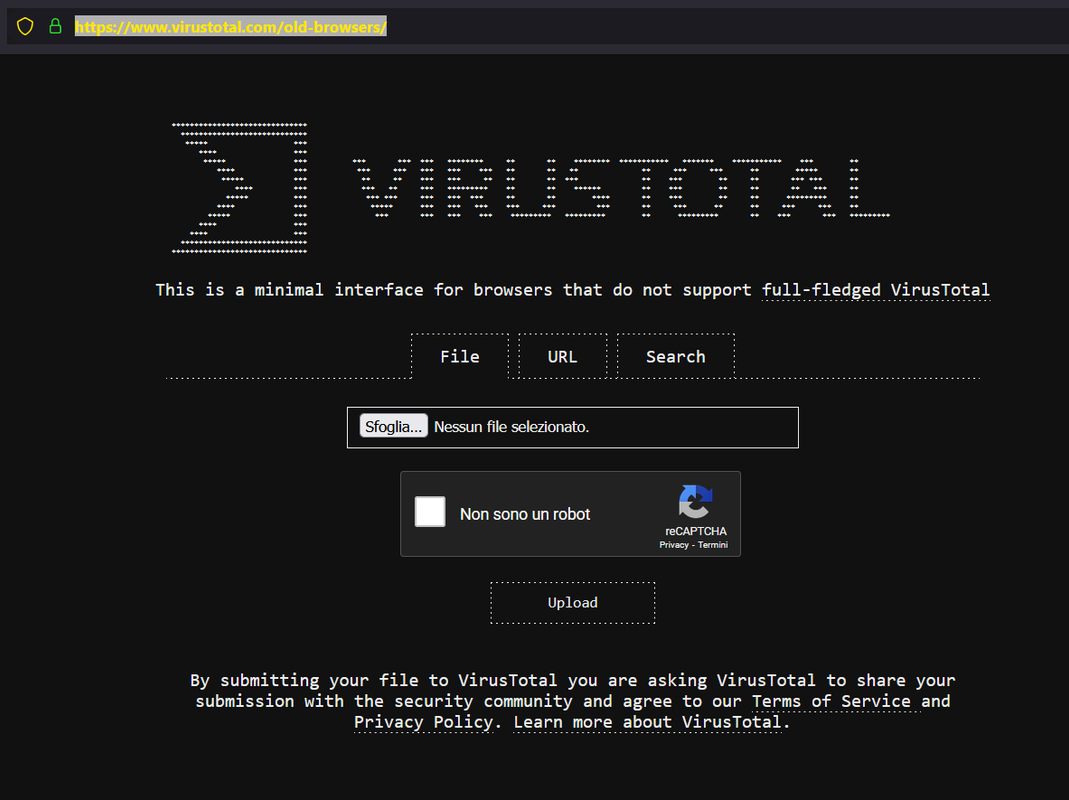Image resolution: width=1069 pixels, height=800 pixels.
Task: Open 'Learn more about VirusTotal' link
Action: (x=647, y=722)
